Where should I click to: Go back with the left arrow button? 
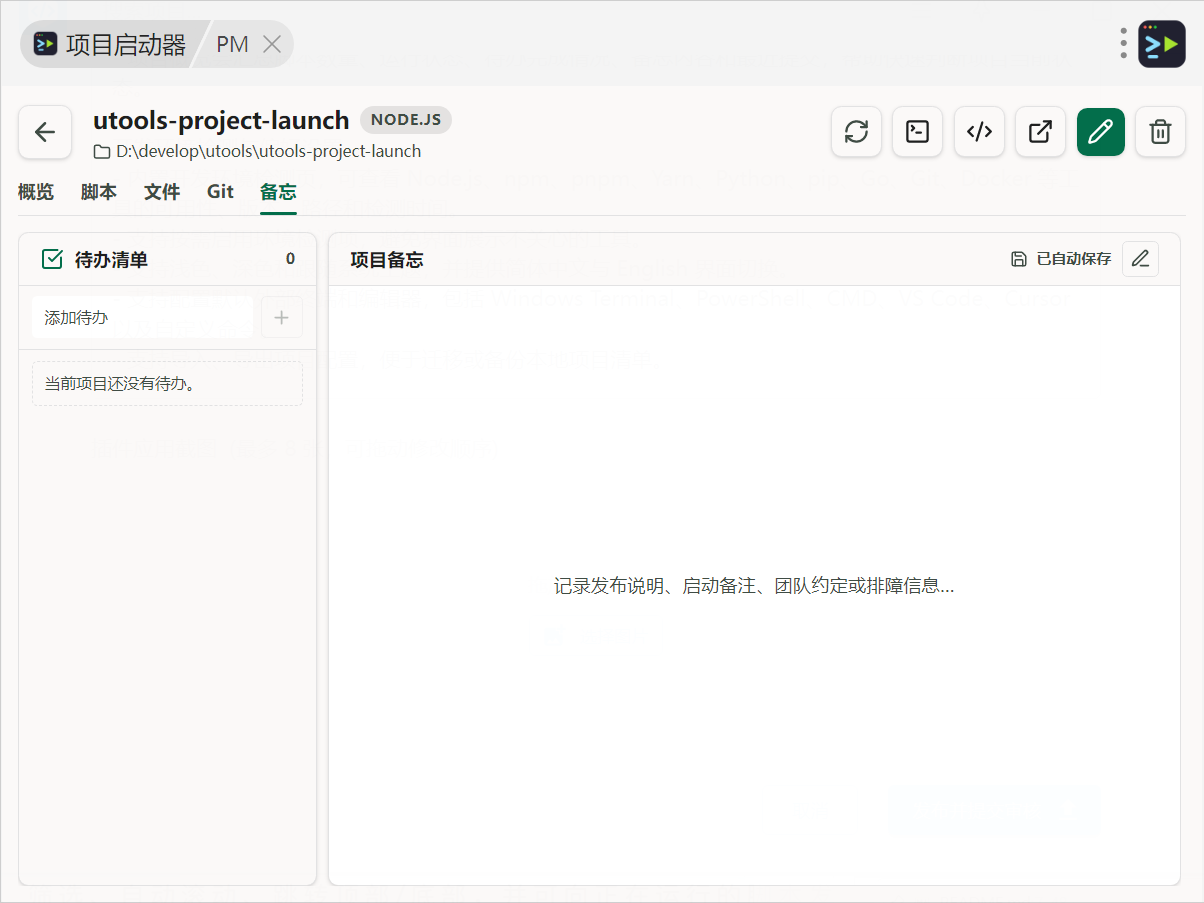(x=45, y=132)
